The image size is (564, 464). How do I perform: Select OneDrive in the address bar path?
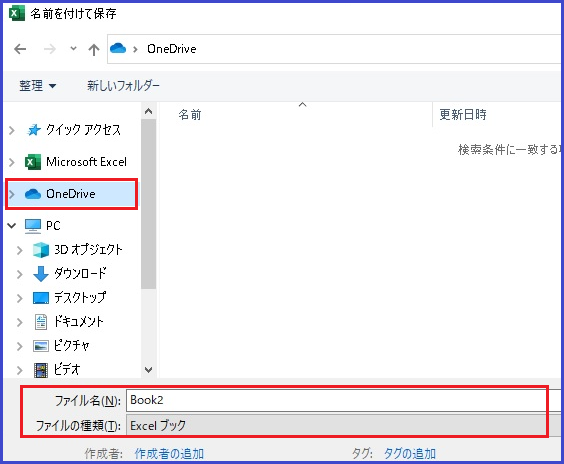pyautogui.click(x=172, y=49)
